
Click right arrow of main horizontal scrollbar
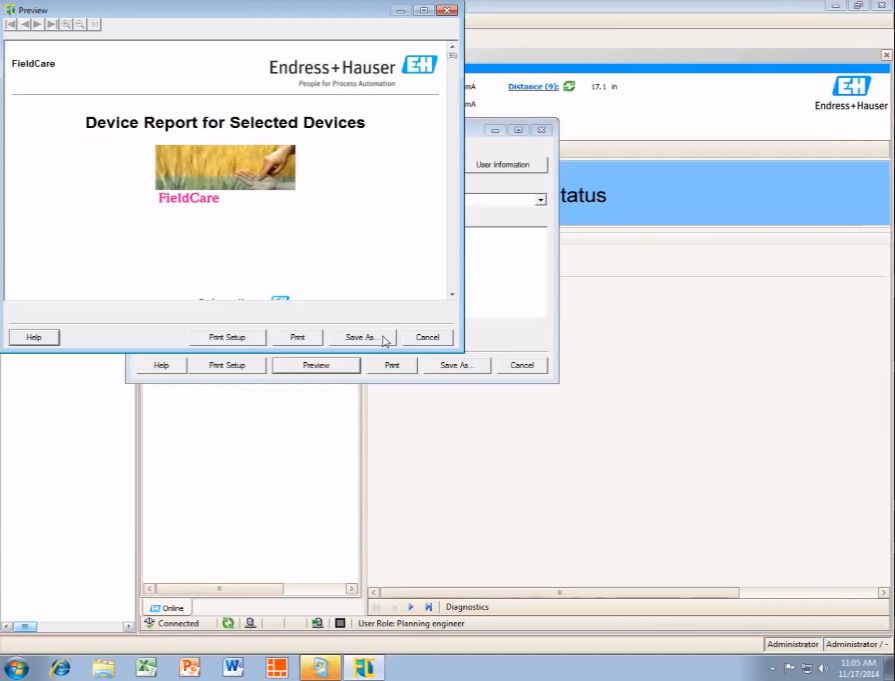[883, 593]
